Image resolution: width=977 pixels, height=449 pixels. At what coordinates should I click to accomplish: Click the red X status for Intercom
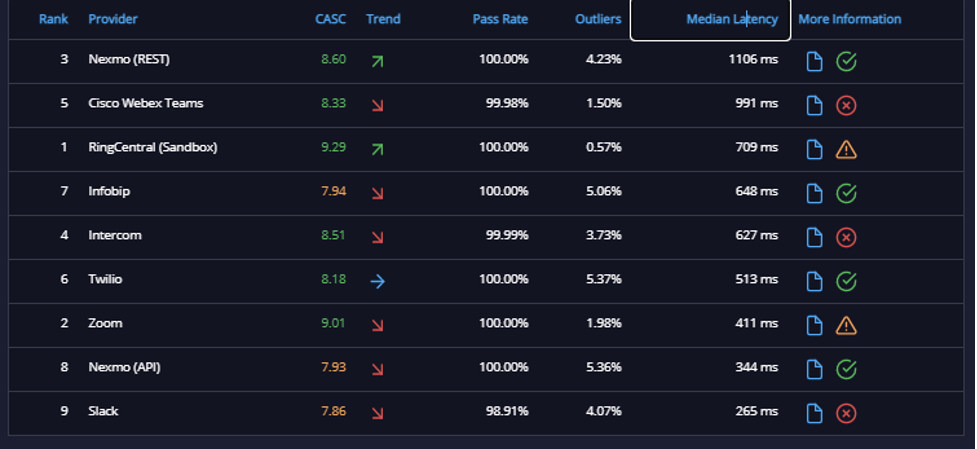click(x=846, y=237)
